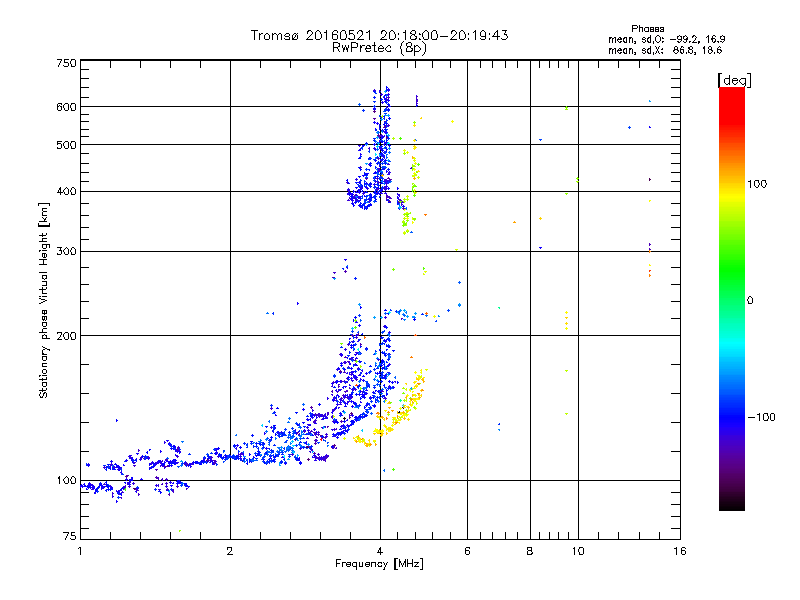Click the '1' x-axis tick label
Viewport: 800px width, 600px height.
tap(80, 551)
